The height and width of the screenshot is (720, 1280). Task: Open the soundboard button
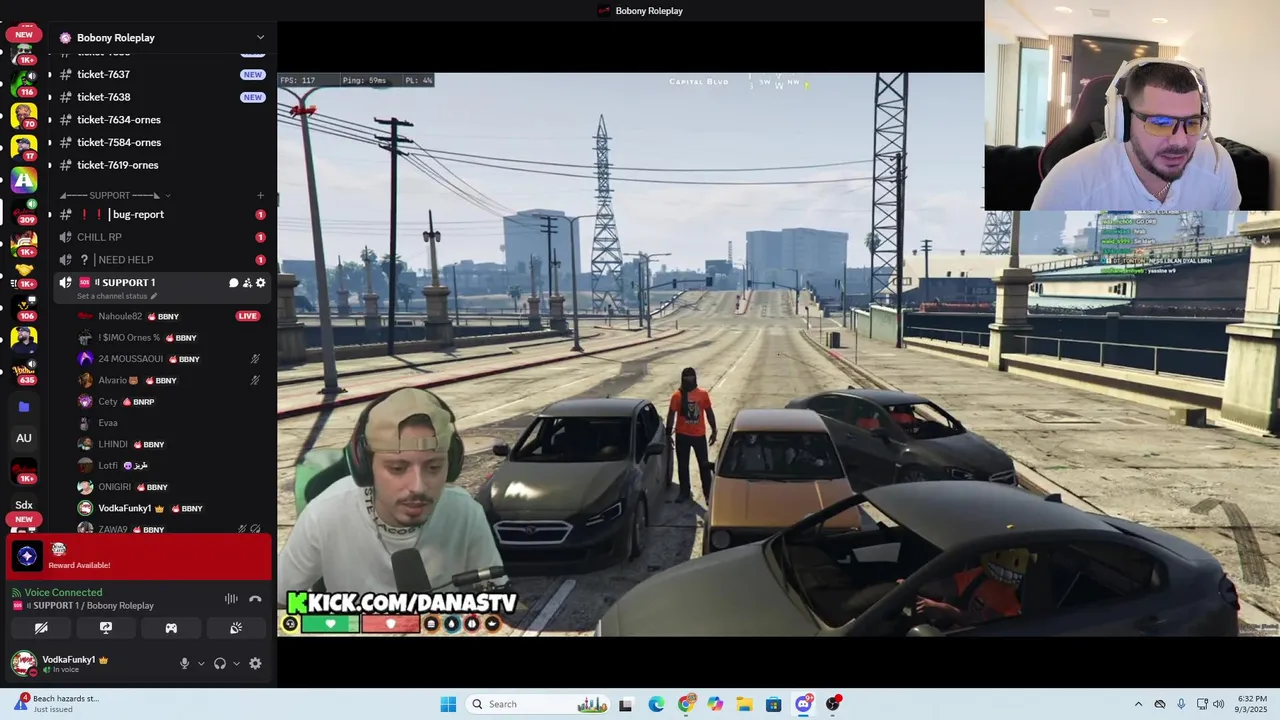236,628
